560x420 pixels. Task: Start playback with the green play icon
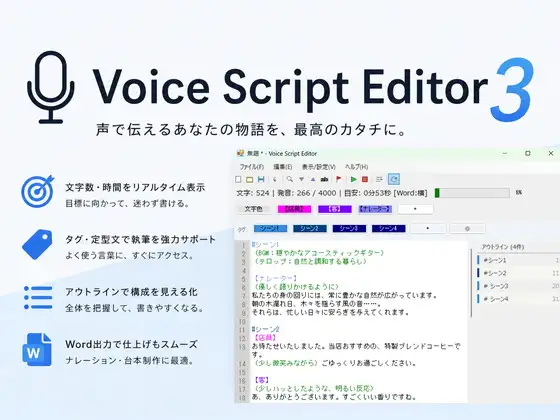(x=353, y=179)
